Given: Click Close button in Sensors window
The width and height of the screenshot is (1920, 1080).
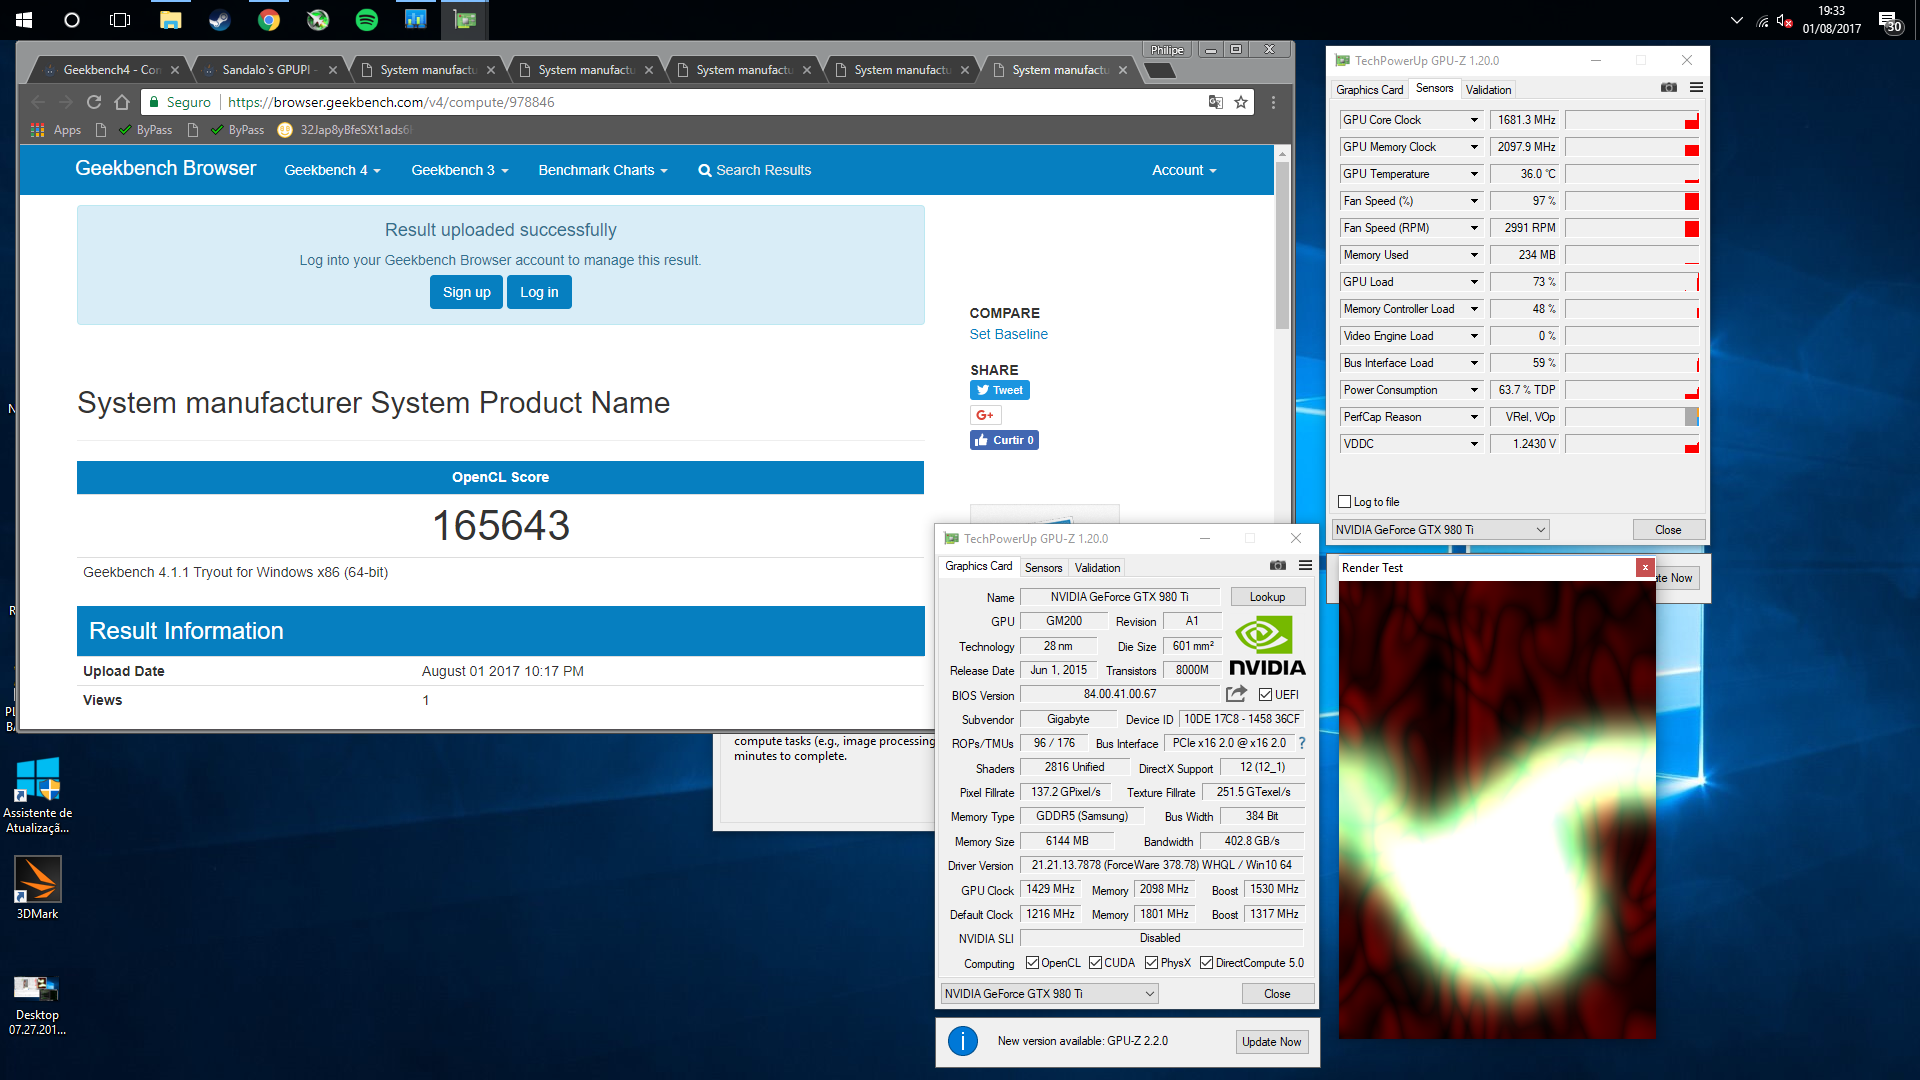Looking at the screenshot, I should pos(1668,530).
